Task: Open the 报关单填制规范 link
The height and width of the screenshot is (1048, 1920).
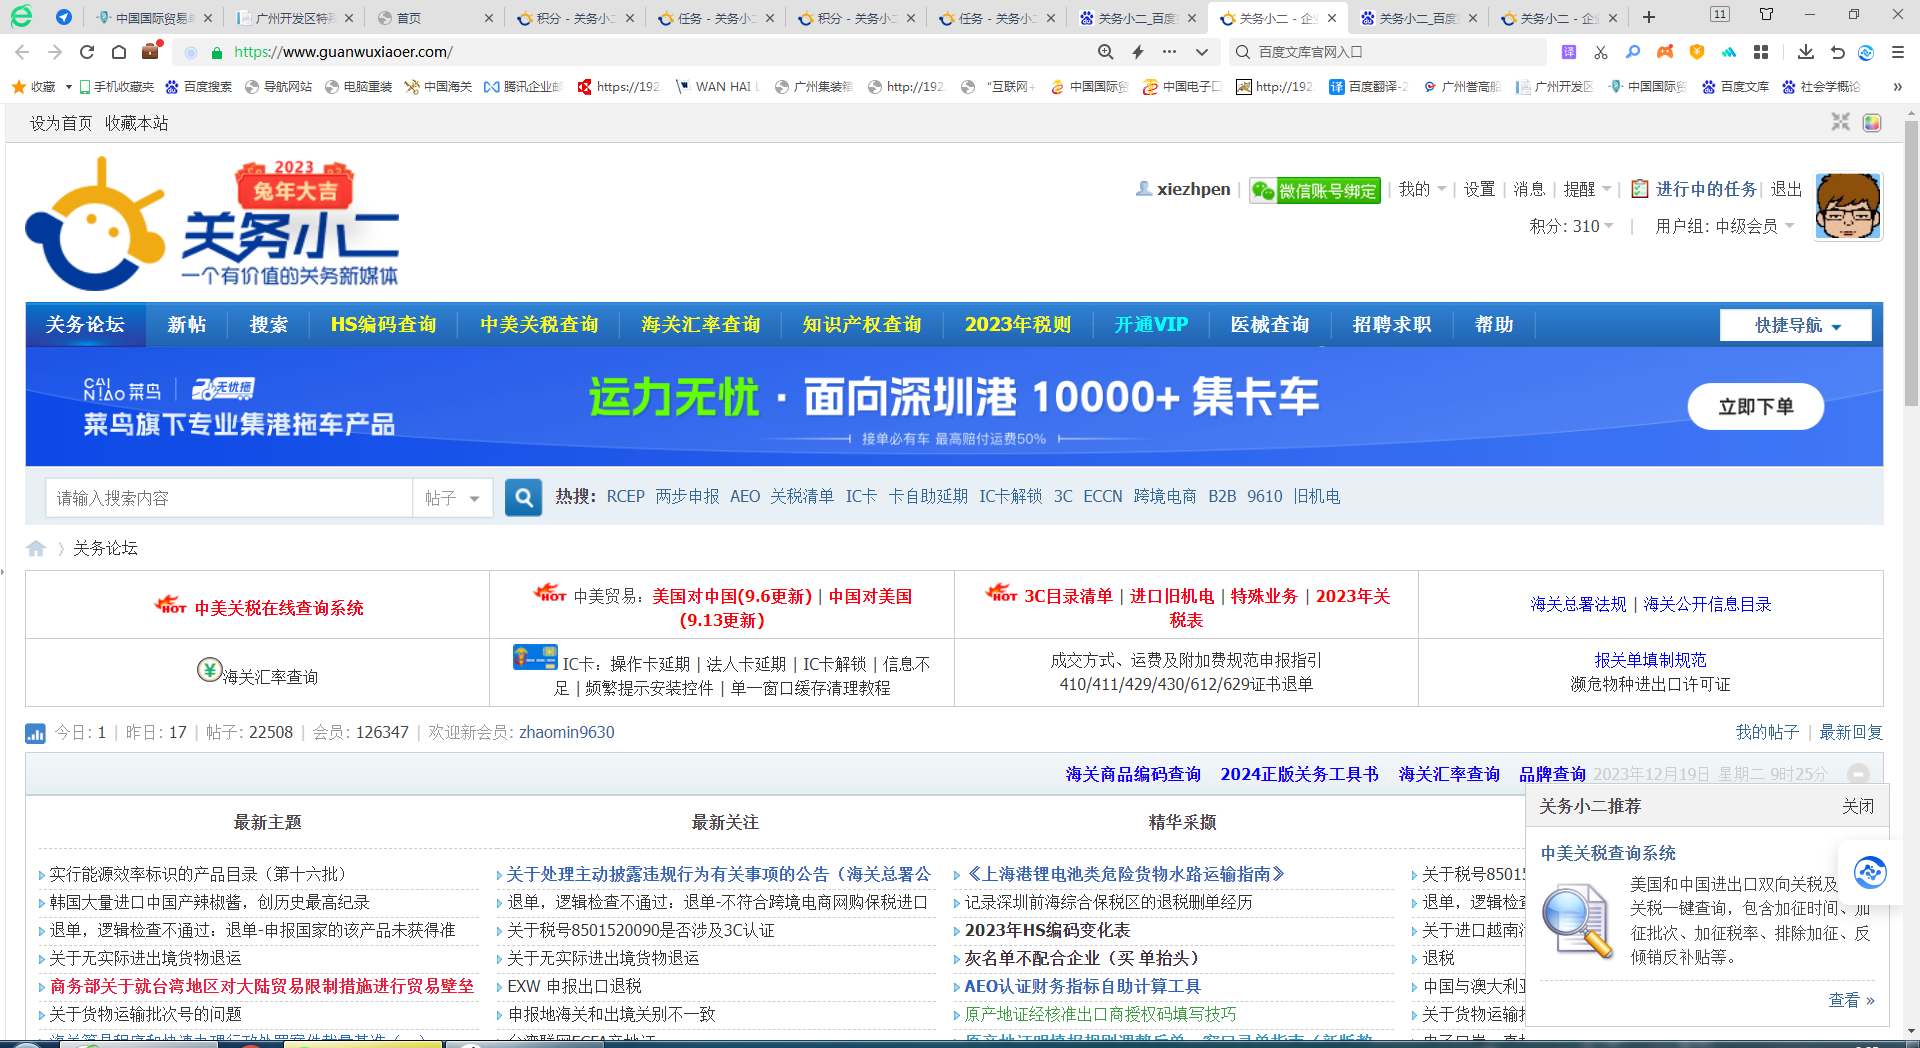Action: point(1650,660)
